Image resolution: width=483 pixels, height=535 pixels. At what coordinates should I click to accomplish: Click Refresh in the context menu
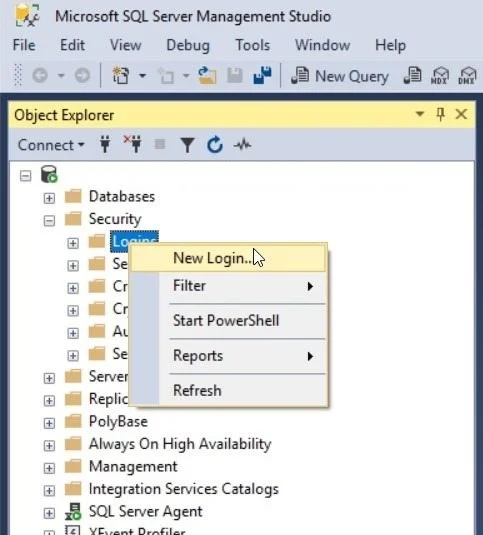[x=228, y=391]
